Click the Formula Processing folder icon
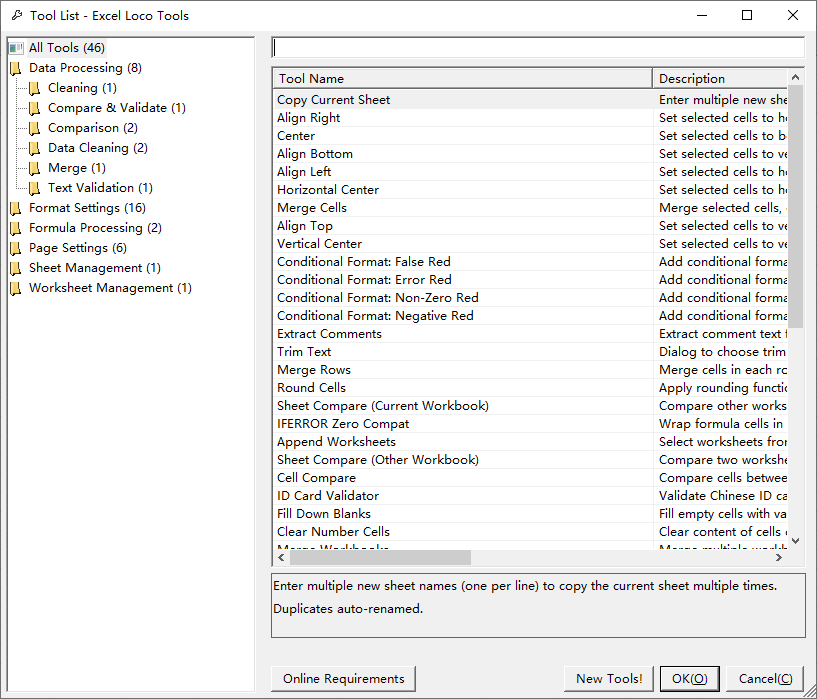 pyautogui.click(x=16, y=228)
